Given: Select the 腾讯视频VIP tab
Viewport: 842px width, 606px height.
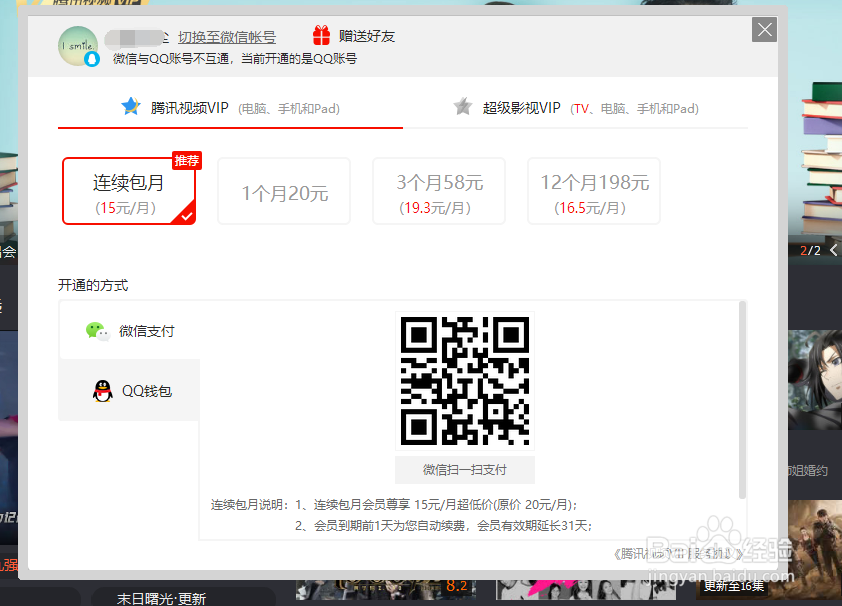Looking at the screenshot, I should (230, 108).
